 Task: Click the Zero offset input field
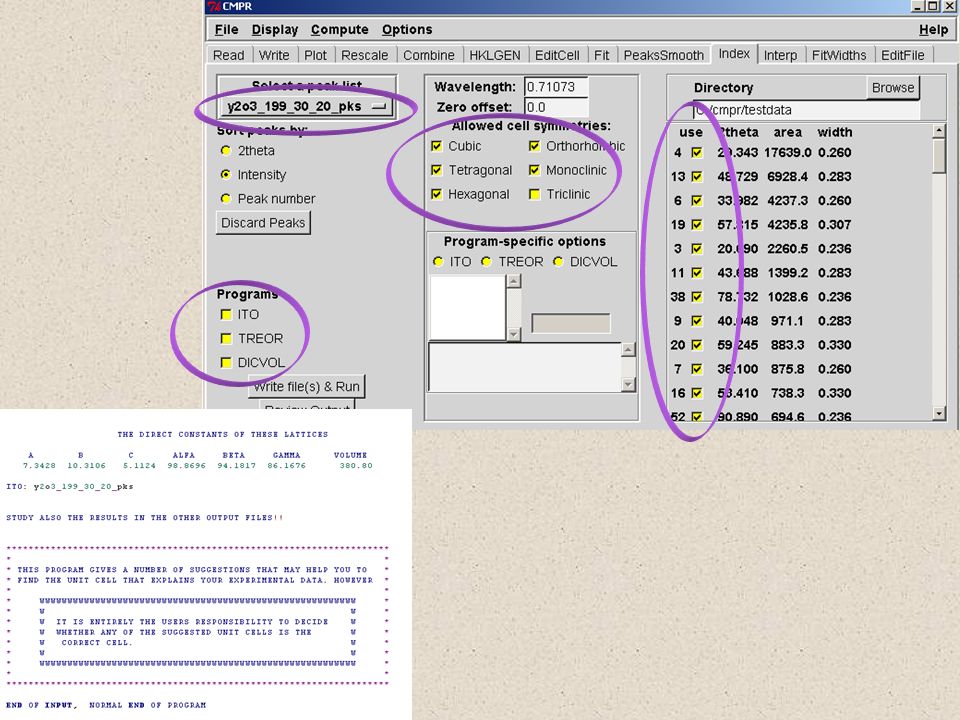click(557, 107)
